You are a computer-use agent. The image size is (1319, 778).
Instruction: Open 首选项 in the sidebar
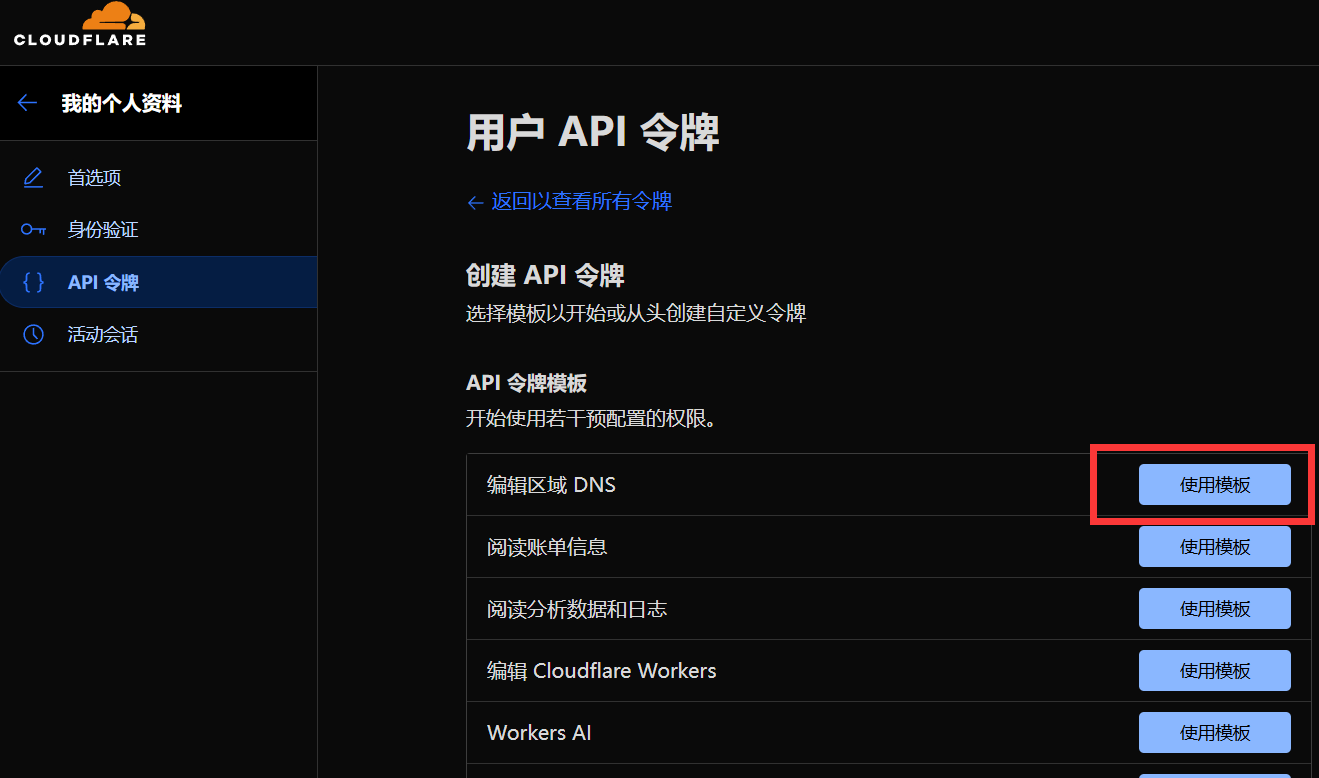coord(94,178)
